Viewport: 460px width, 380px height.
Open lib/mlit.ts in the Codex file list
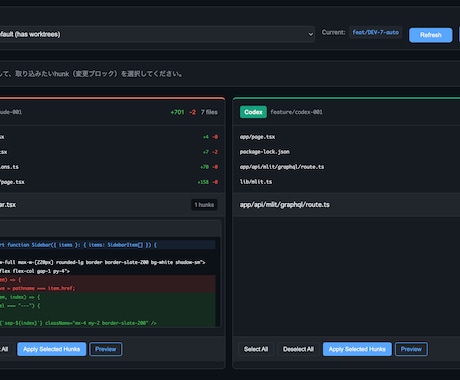point(256,182)
